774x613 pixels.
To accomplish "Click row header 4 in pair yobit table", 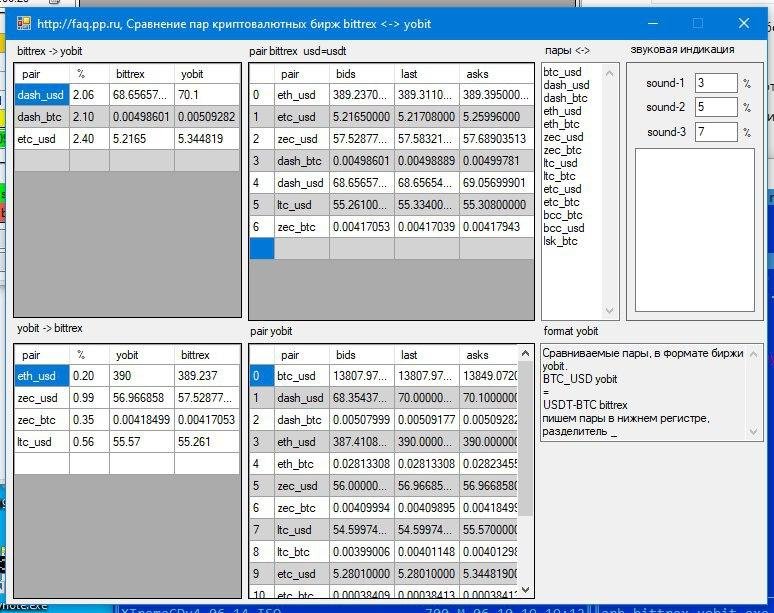I will pos(262,464).
